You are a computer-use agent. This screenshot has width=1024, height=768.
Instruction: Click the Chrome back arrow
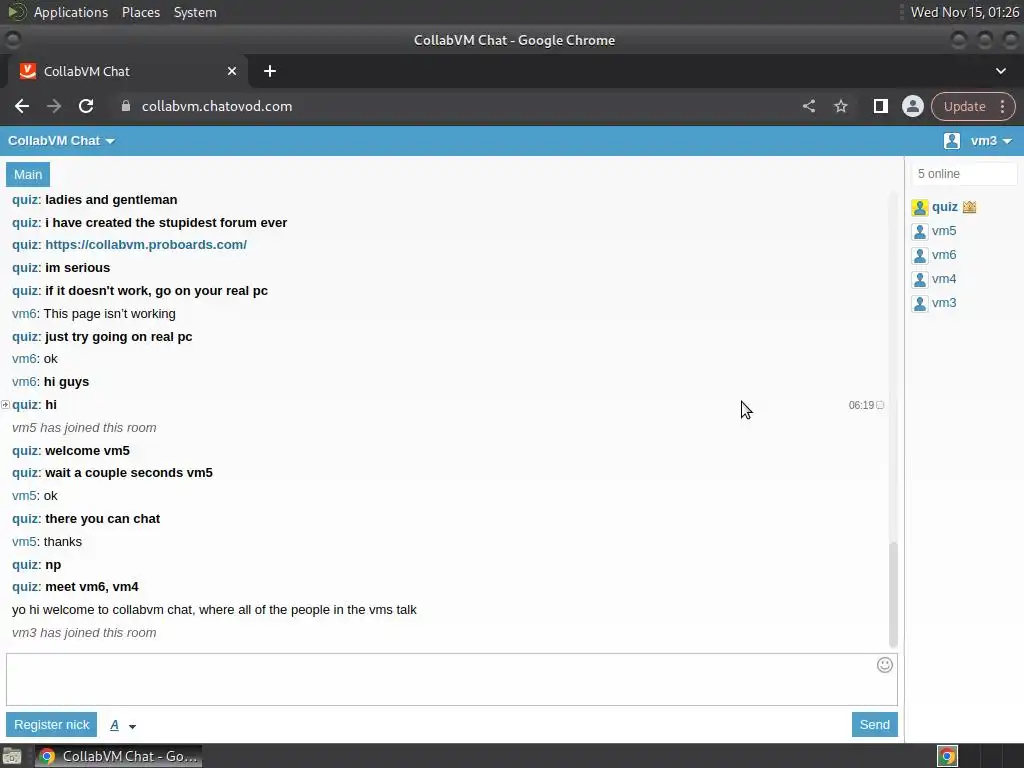[22, 106]
